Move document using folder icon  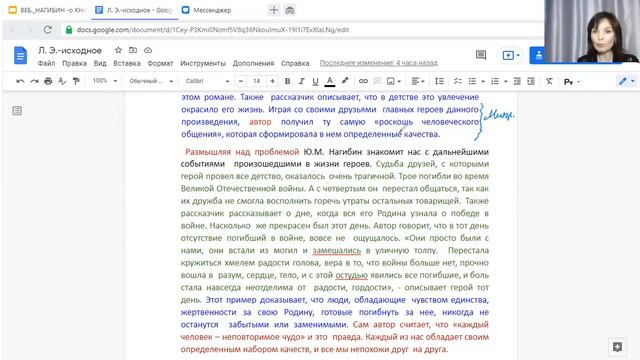[133, 50]
